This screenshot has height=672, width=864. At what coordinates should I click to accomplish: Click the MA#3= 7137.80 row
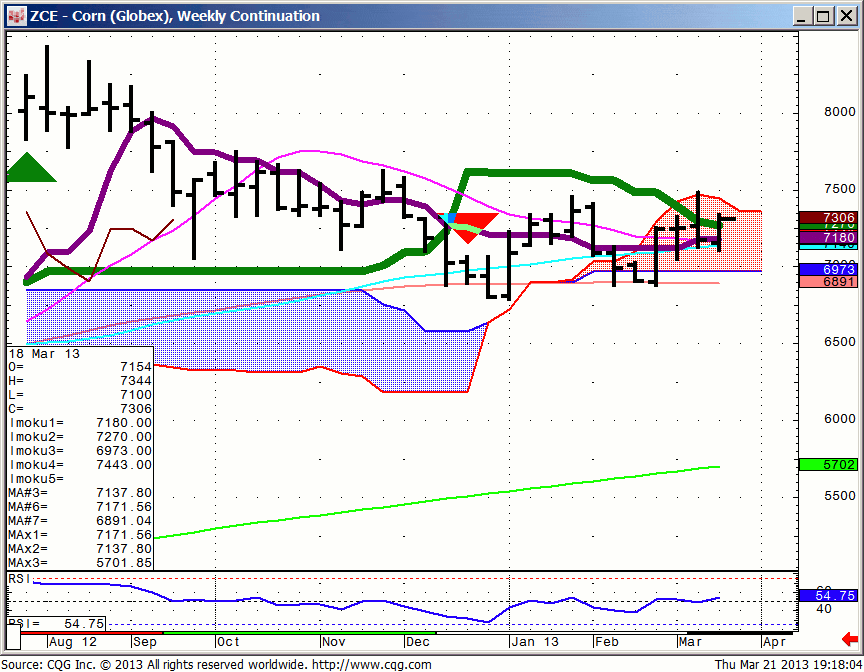[80, 492]
